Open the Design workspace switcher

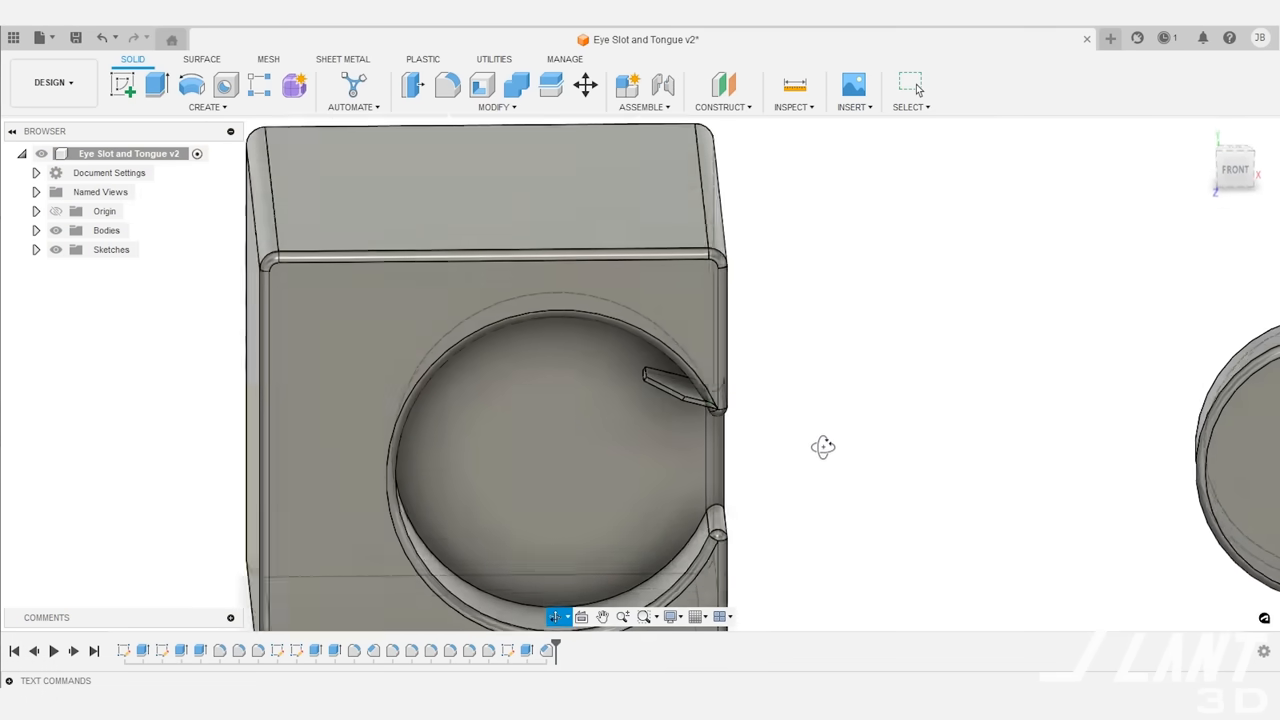[x=53, y=82]
